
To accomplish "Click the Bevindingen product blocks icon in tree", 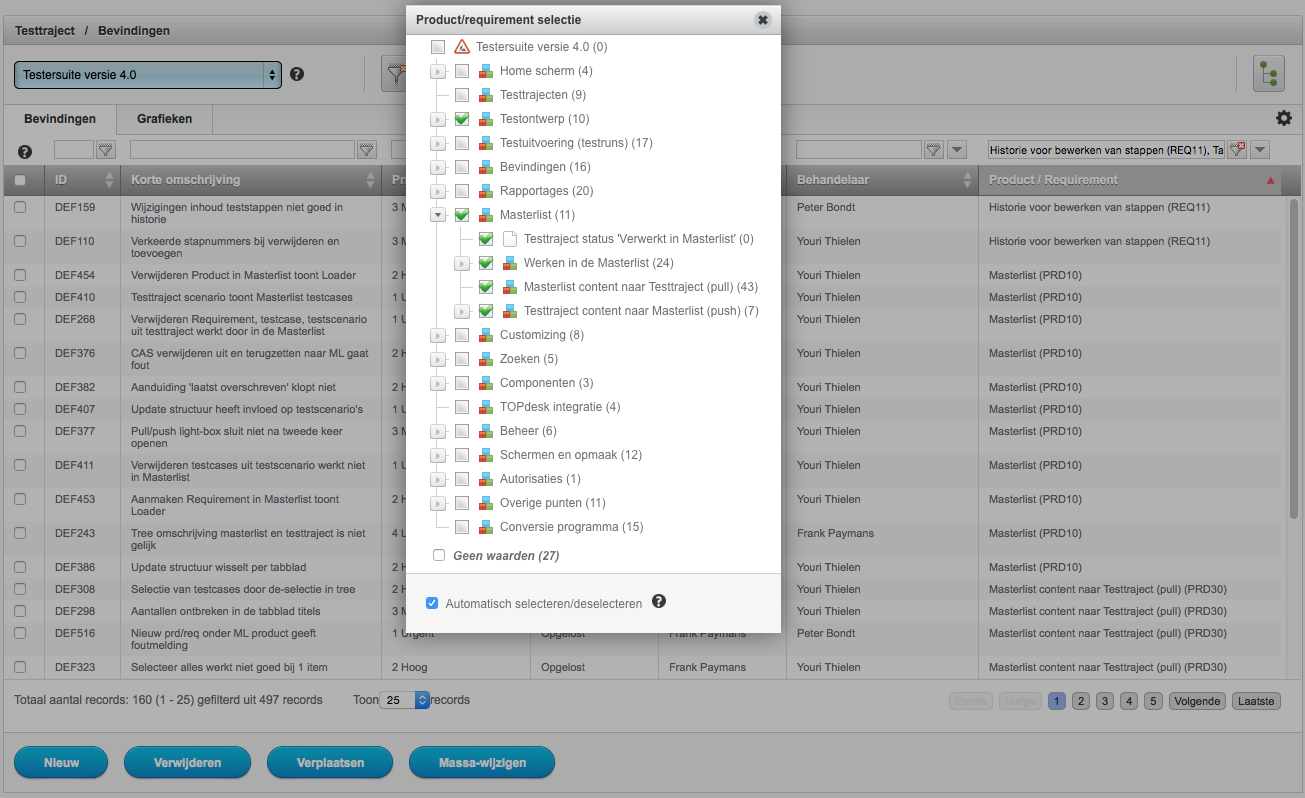I will click(486, 167).
